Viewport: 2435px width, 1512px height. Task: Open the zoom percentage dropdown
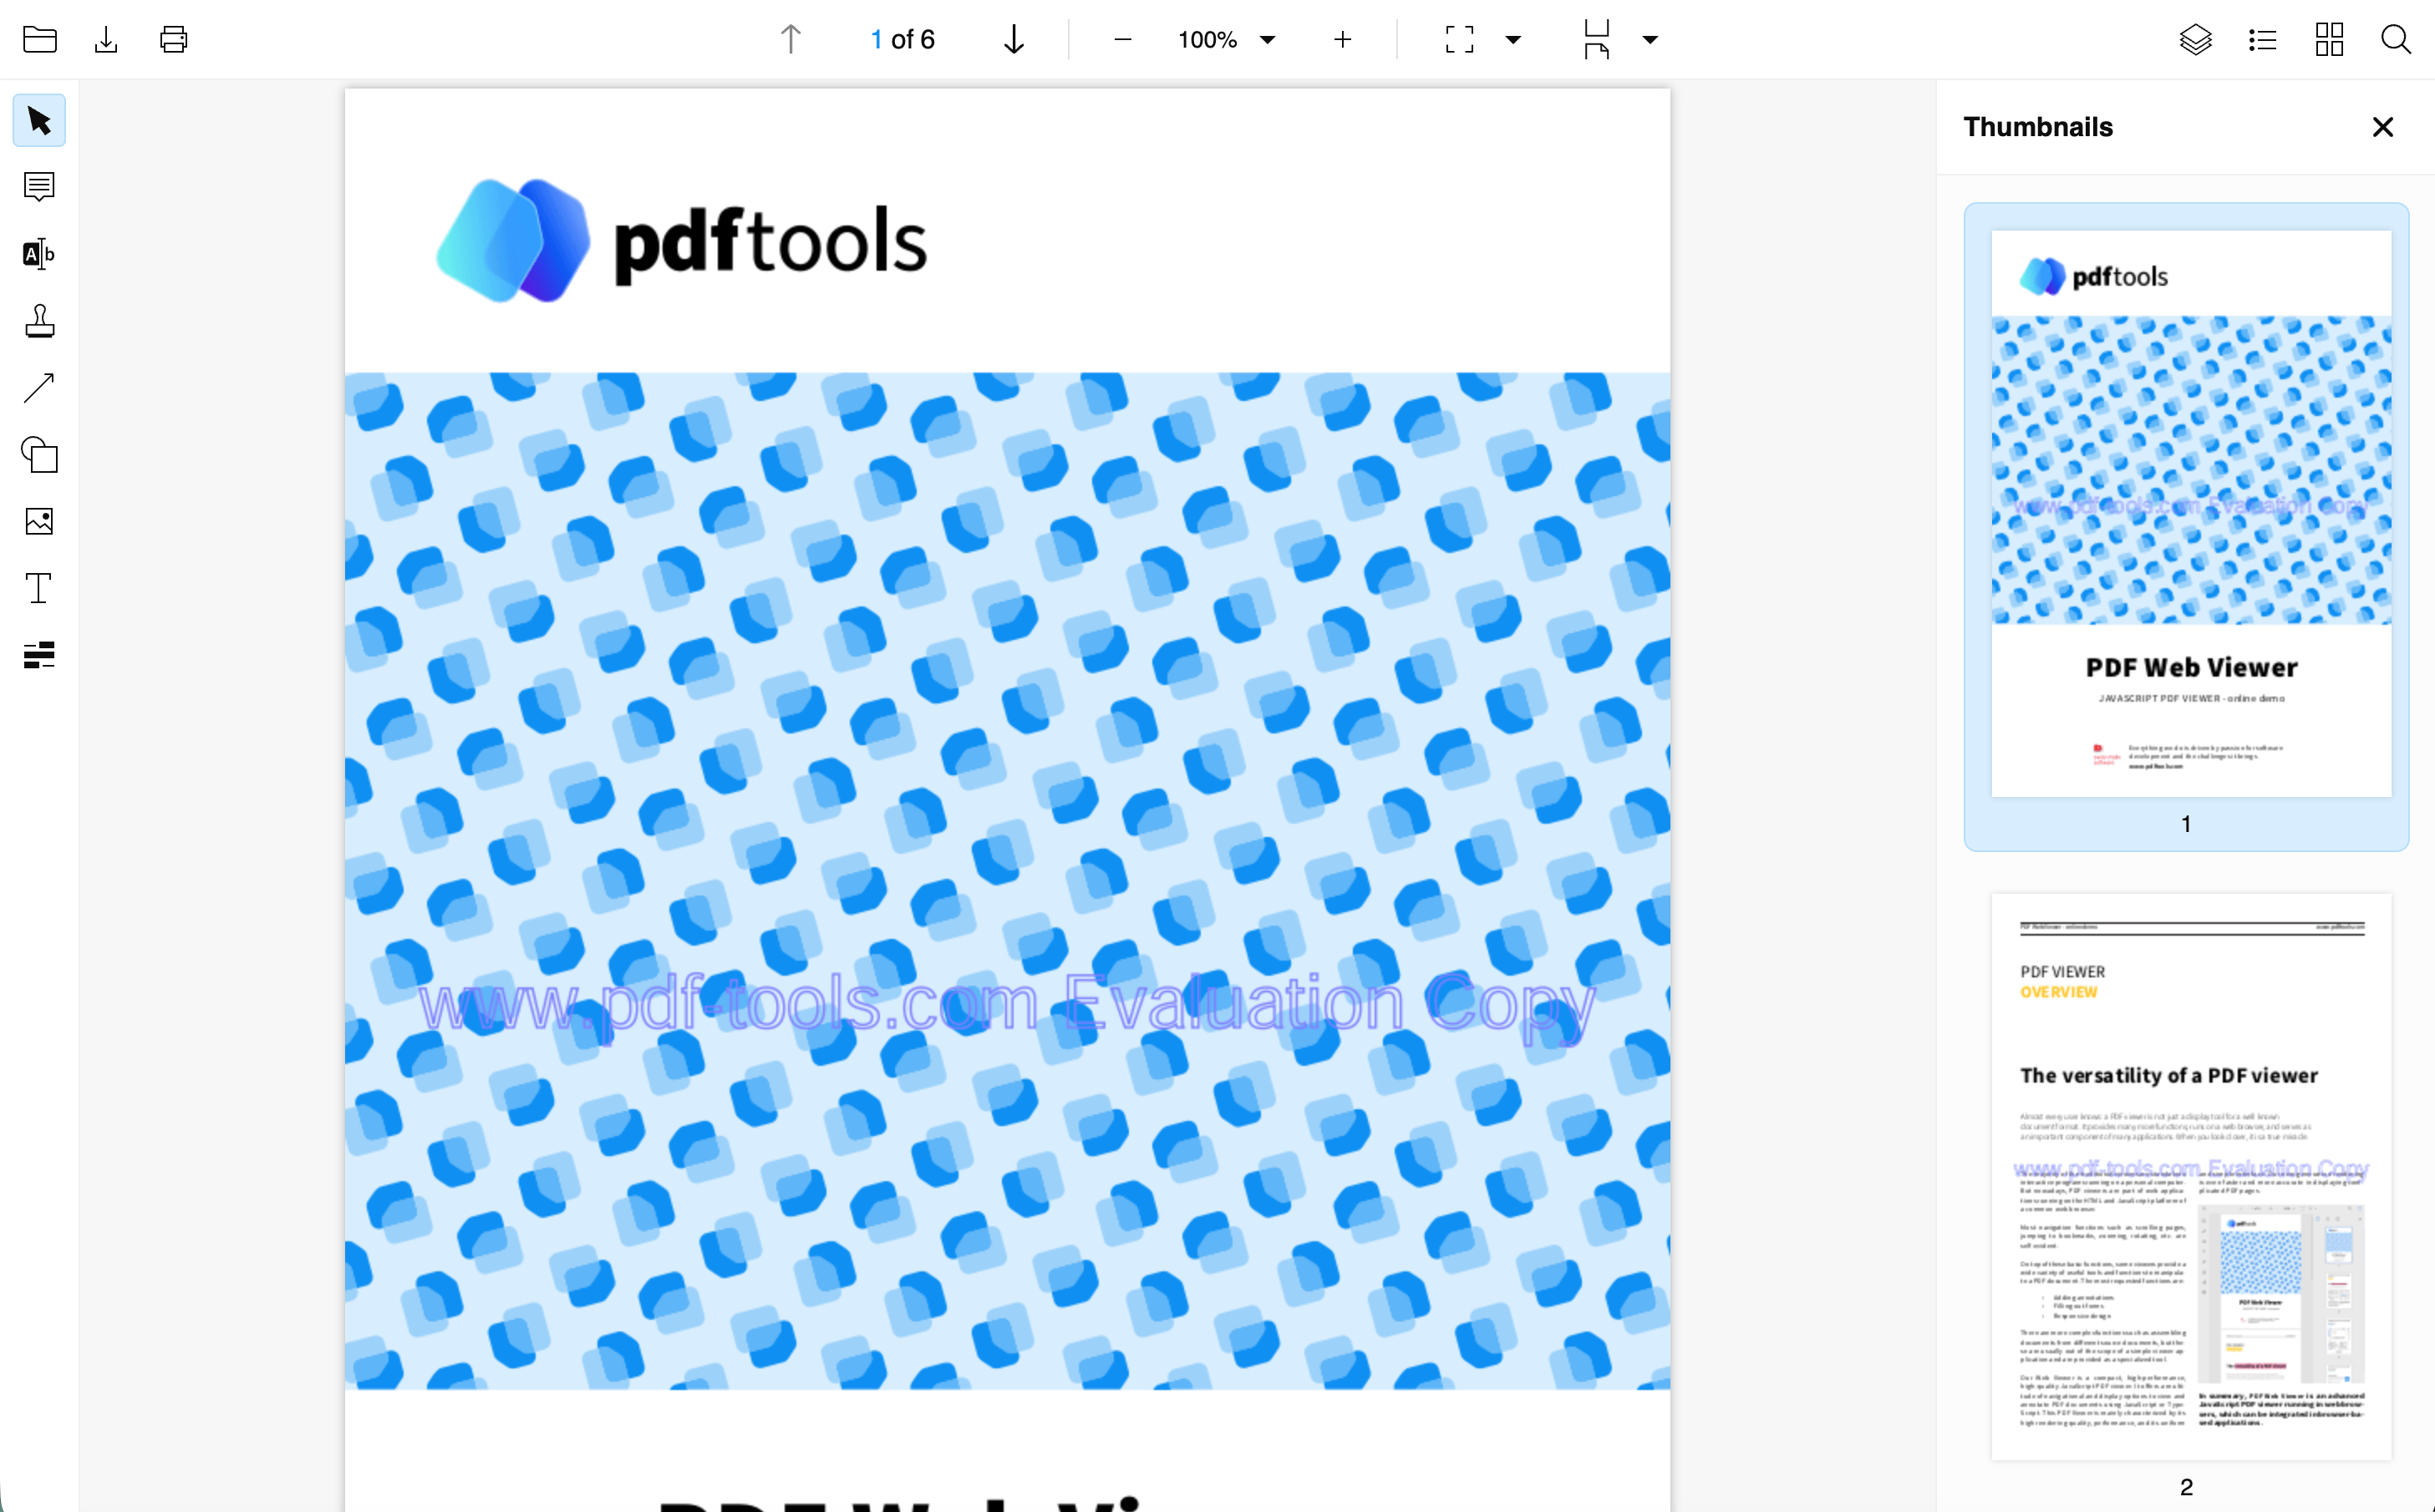[1267, 39]
